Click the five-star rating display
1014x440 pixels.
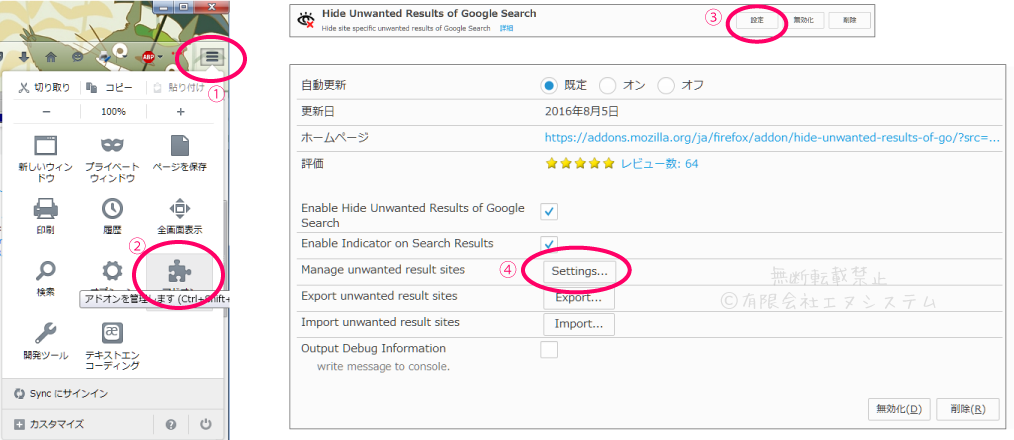click(x=579, y=164)
